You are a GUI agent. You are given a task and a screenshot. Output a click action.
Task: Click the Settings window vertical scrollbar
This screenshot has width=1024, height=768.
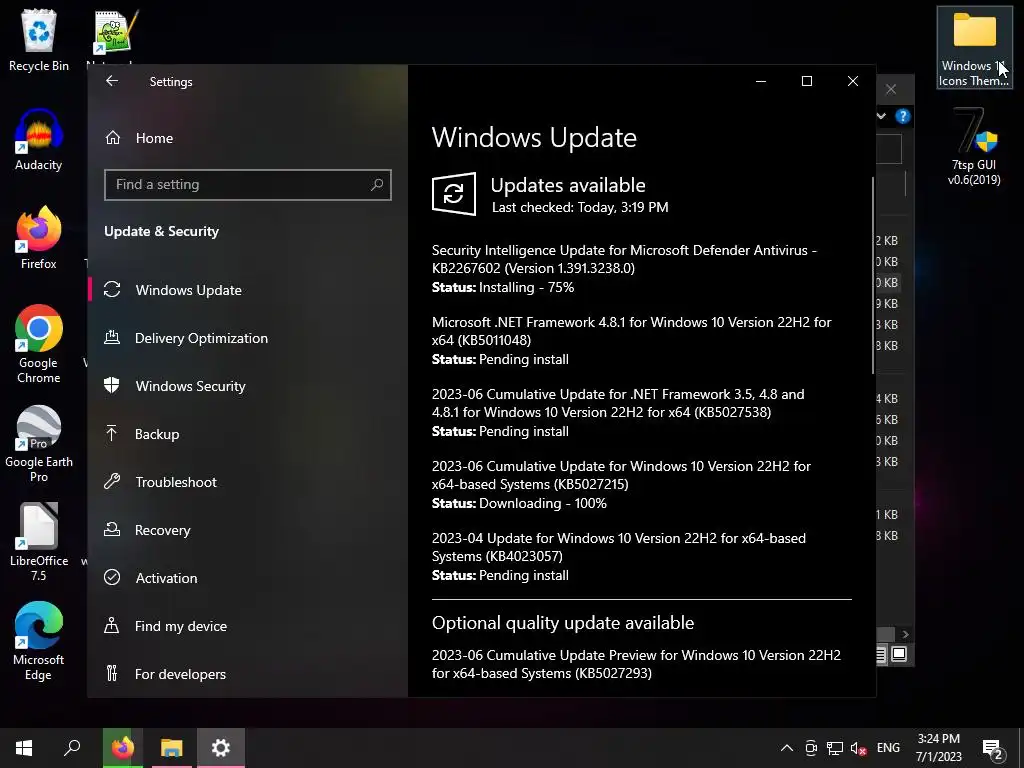click(873, 274)
